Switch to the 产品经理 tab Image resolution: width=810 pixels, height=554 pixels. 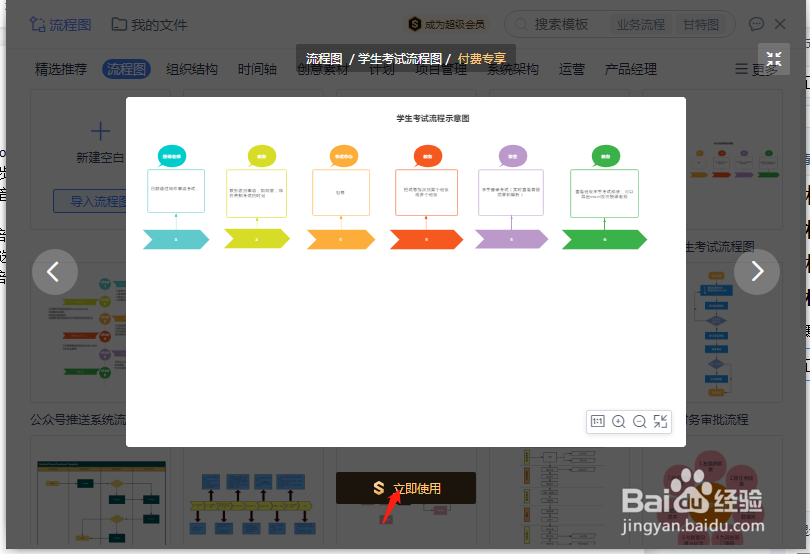[631, 69]
